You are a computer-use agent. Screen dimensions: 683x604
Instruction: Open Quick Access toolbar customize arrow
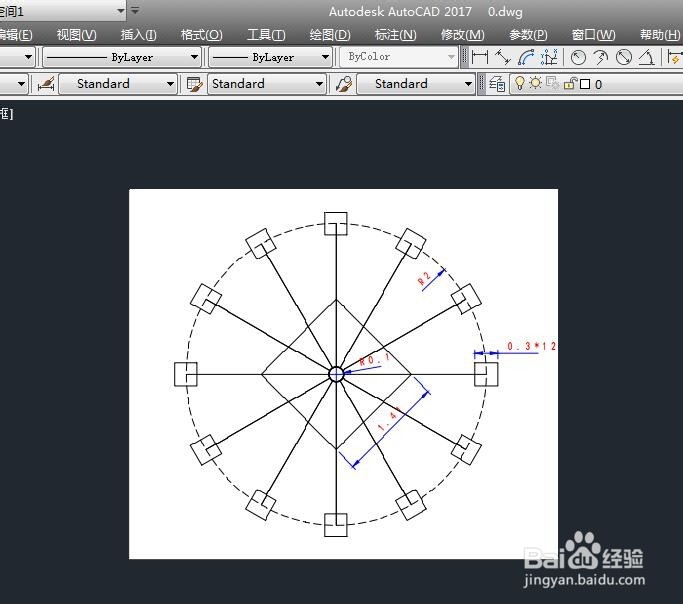(135, 10)
